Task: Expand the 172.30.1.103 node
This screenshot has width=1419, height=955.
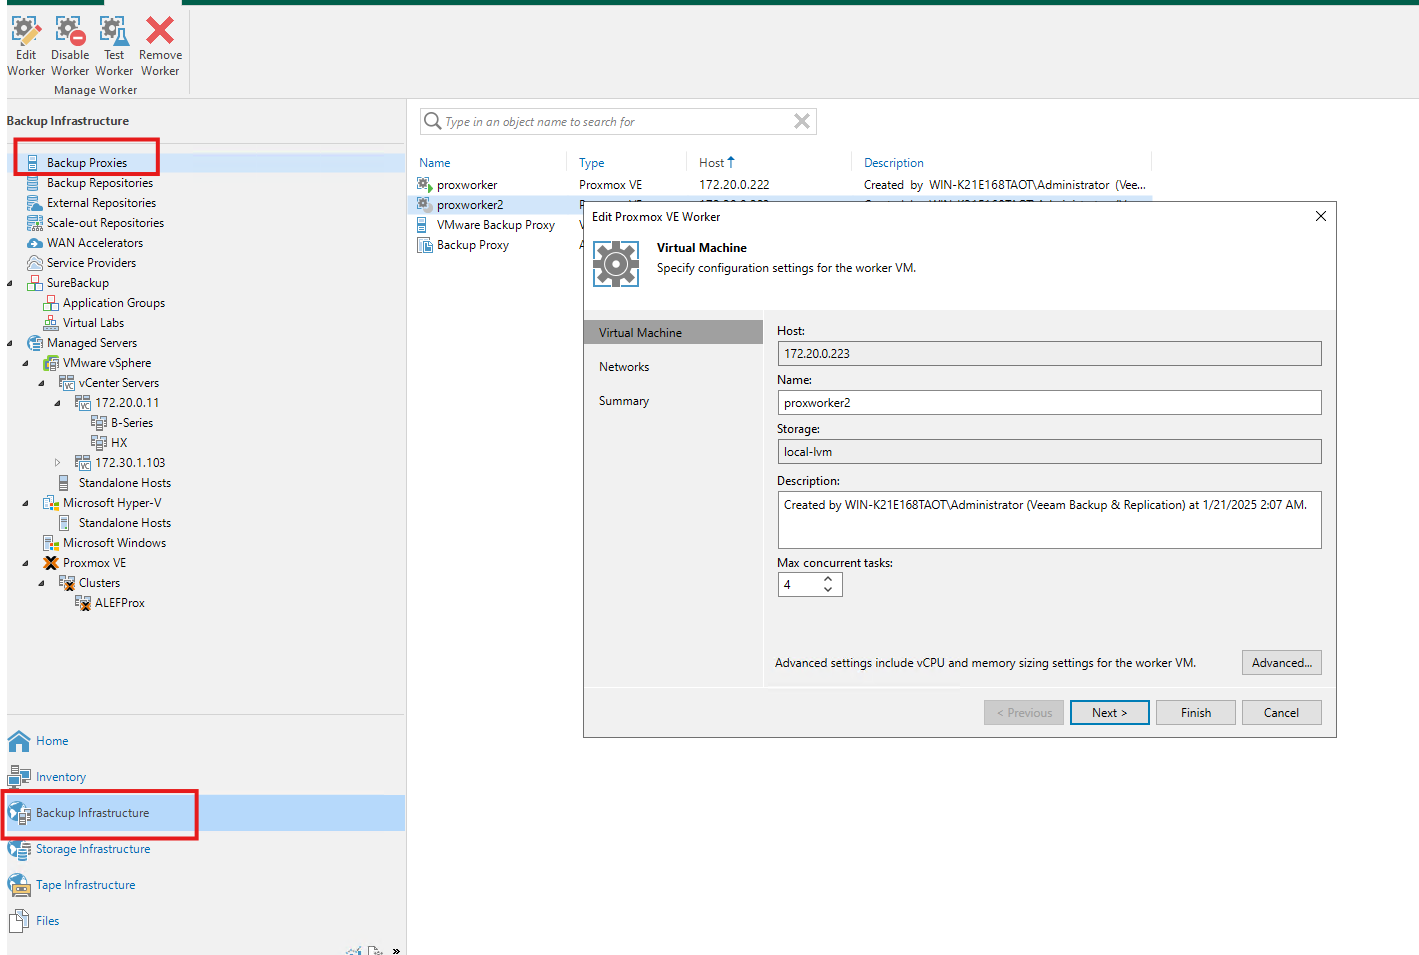Action: [58, 463]
